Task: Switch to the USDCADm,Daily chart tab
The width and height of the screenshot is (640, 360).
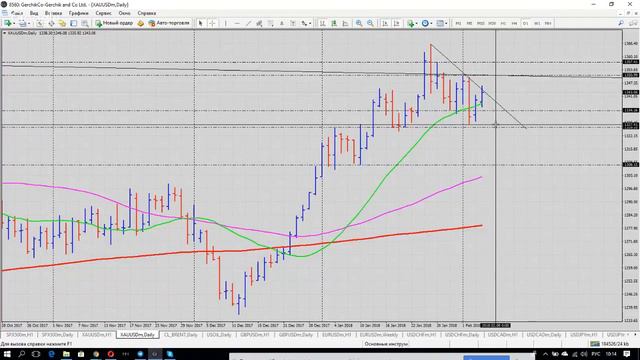Action: click(x=544, y=335)
